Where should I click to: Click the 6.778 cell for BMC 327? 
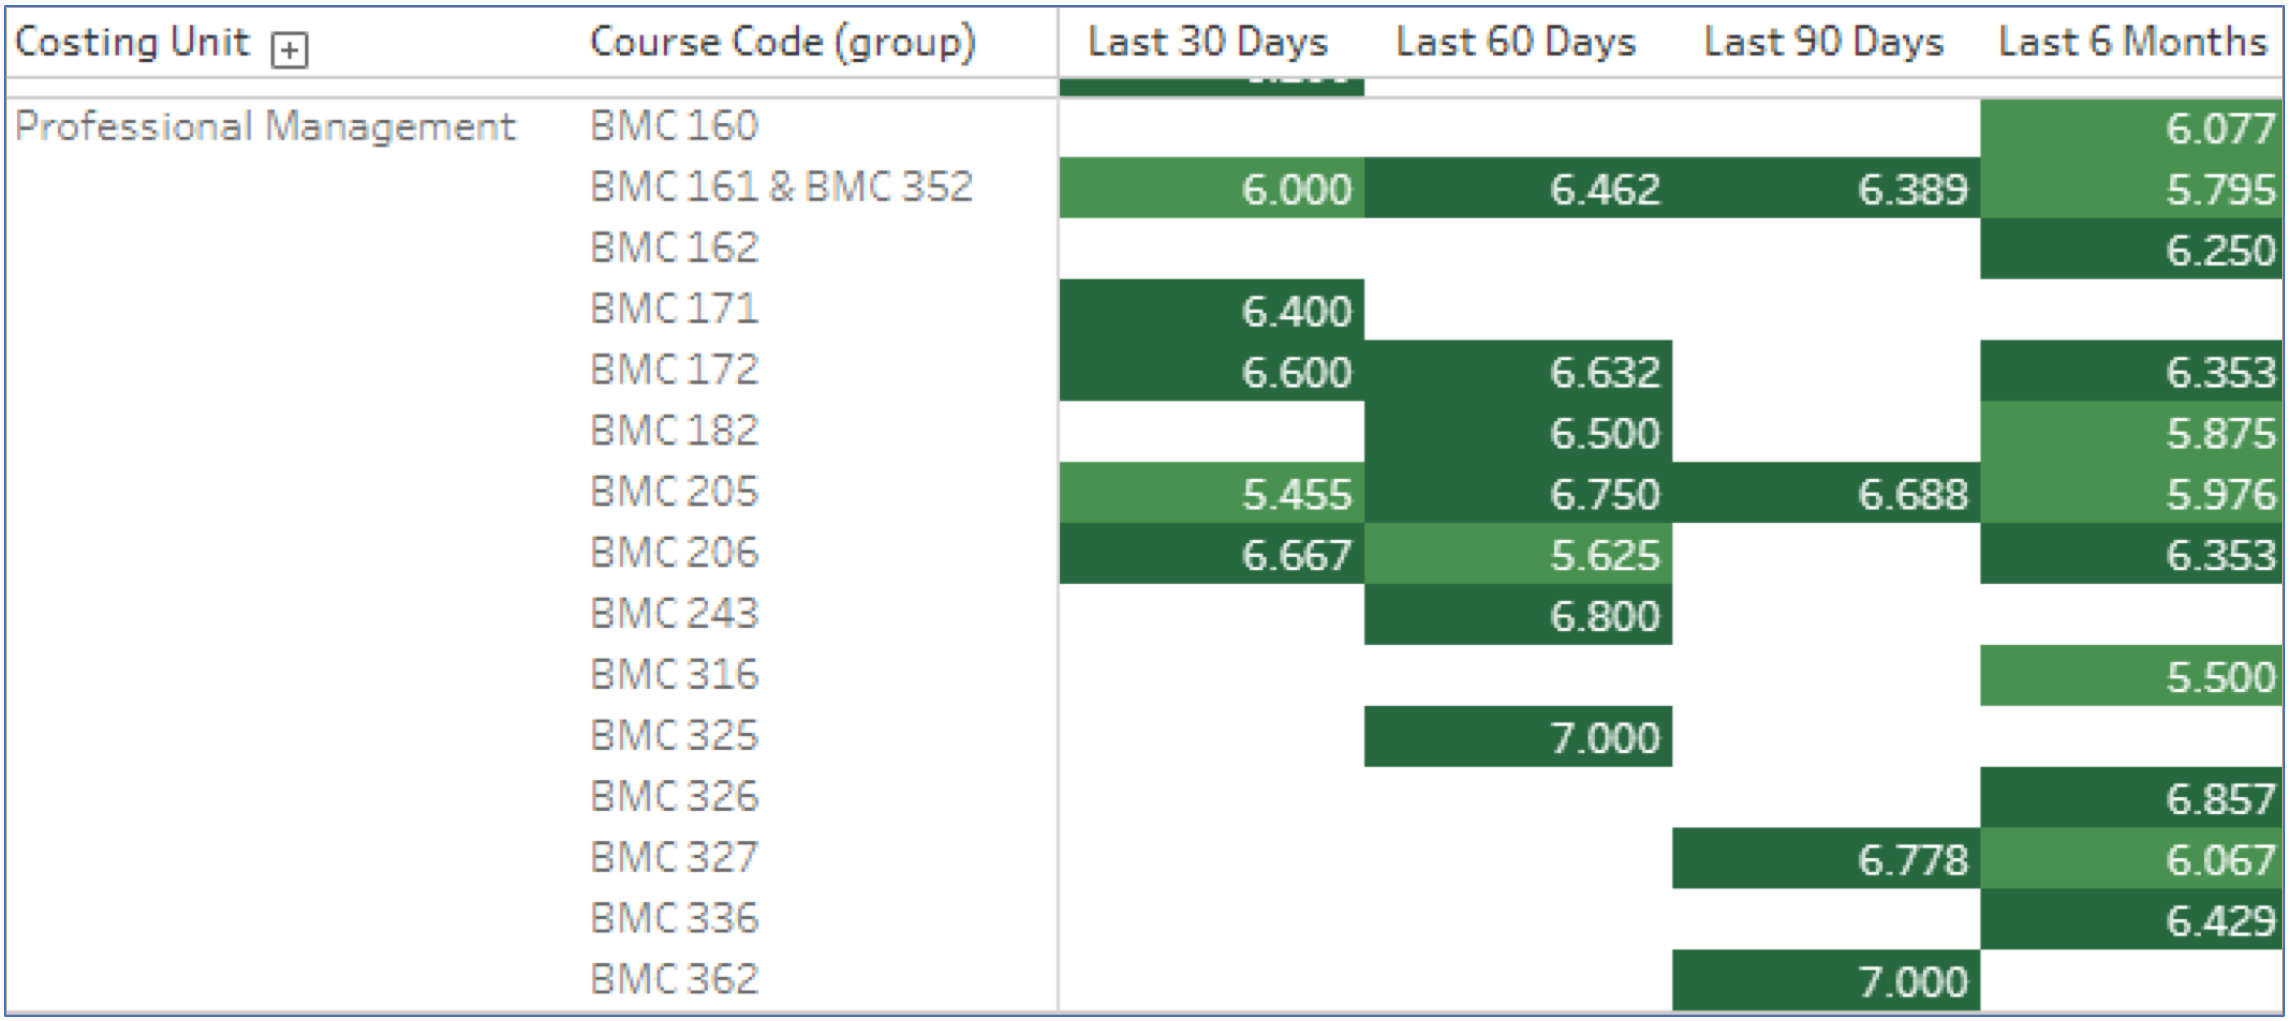(x=1826, y=859)
